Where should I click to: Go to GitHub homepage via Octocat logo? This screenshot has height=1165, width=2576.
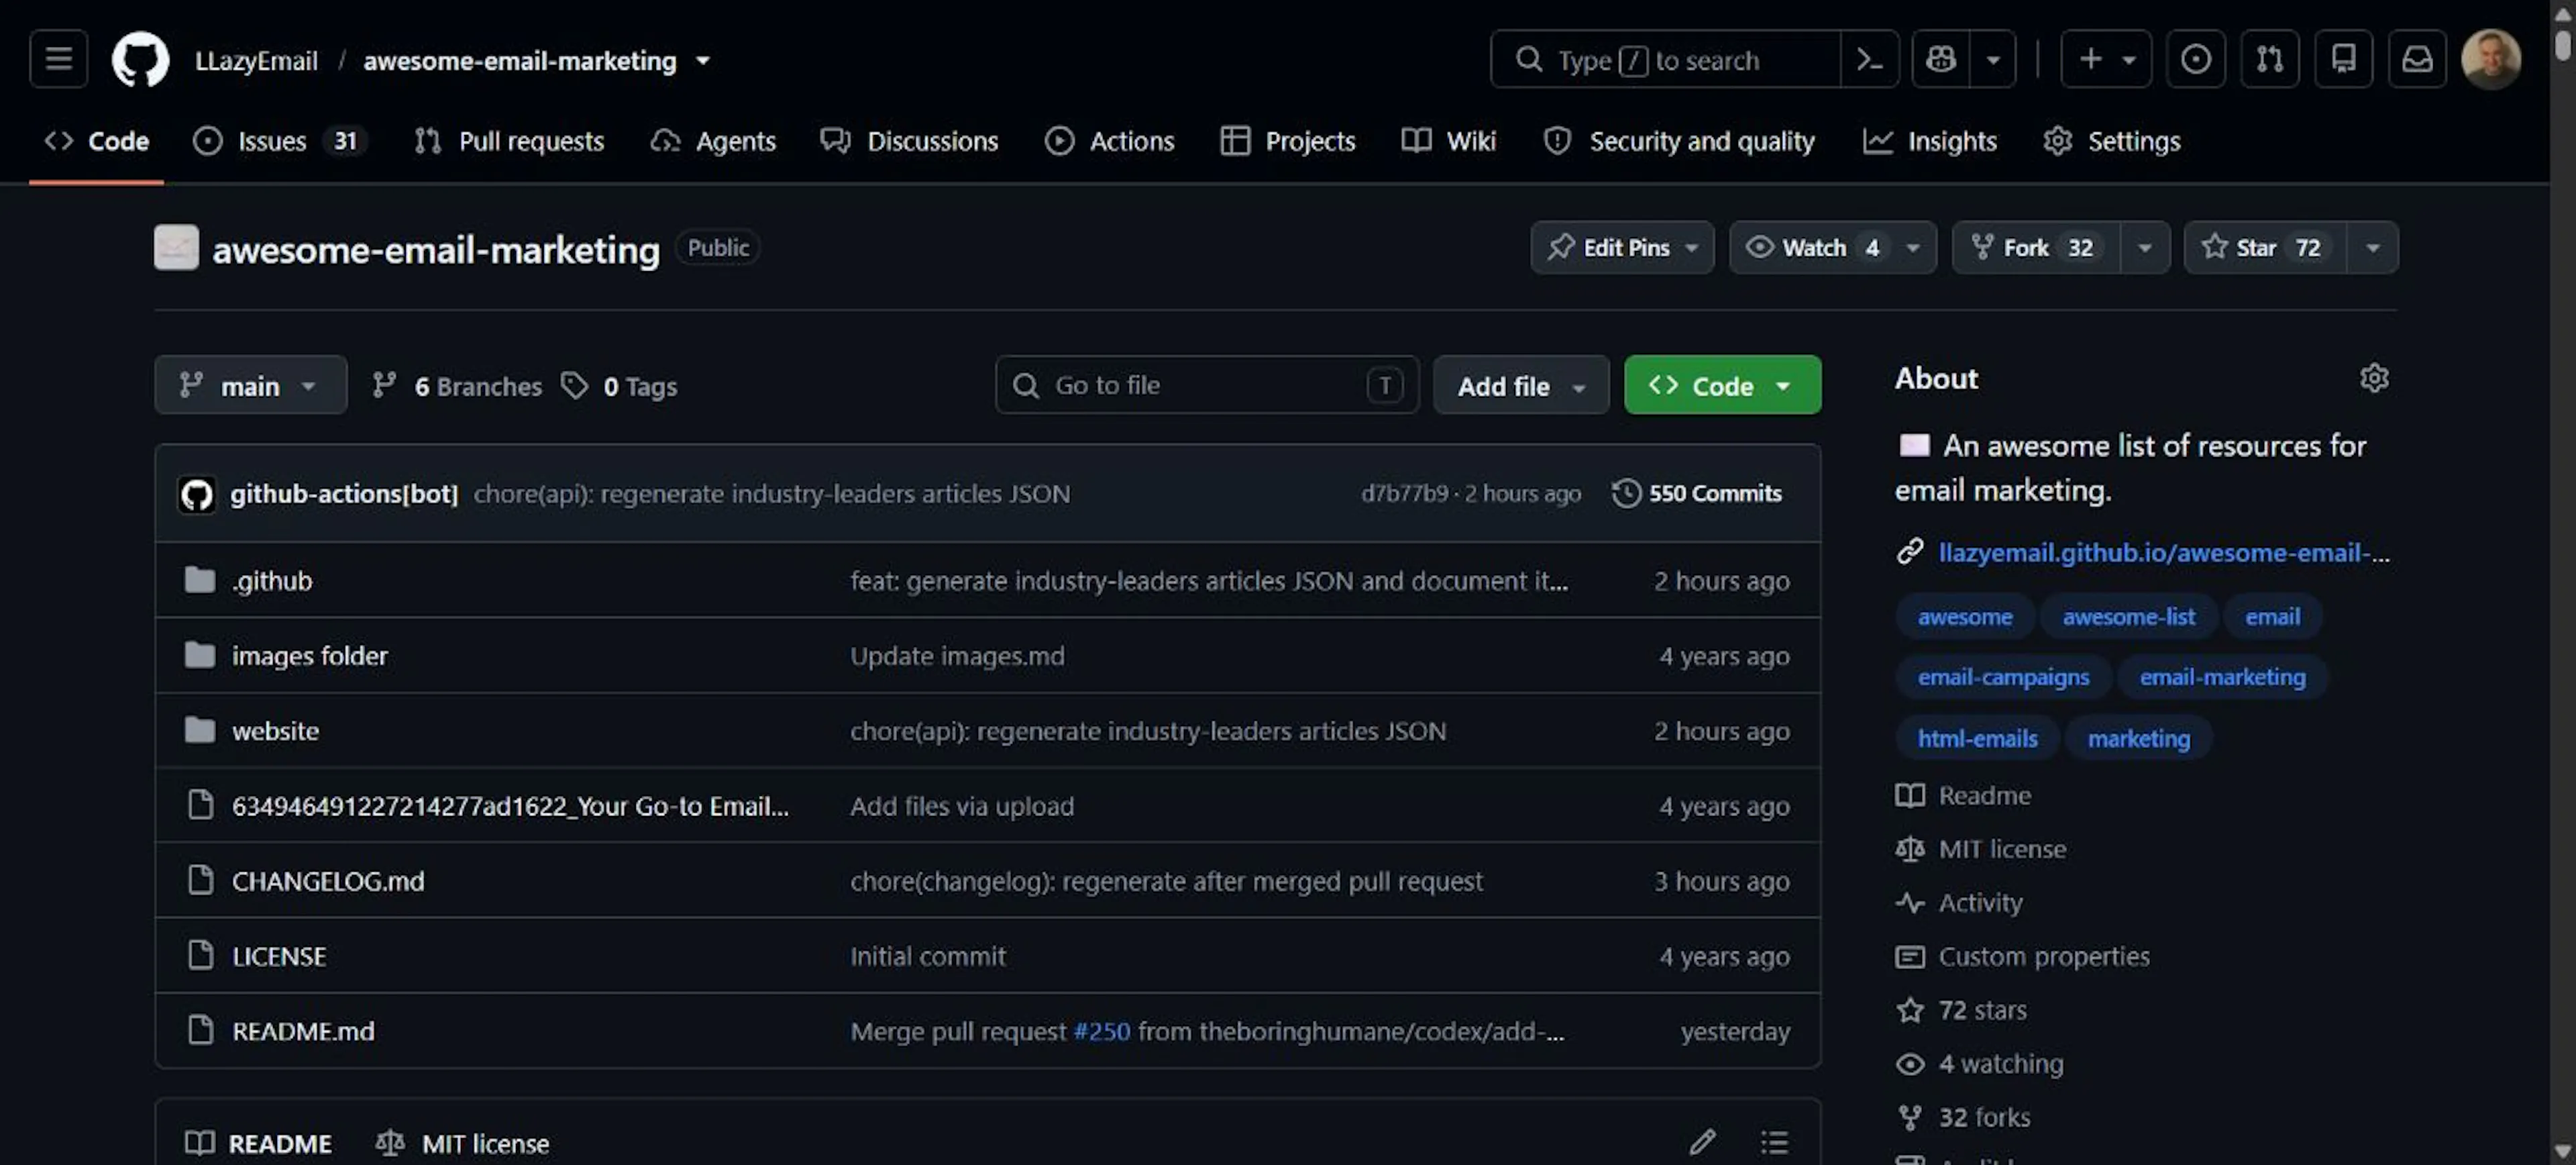pyautogui.click(x=140, y=59)
